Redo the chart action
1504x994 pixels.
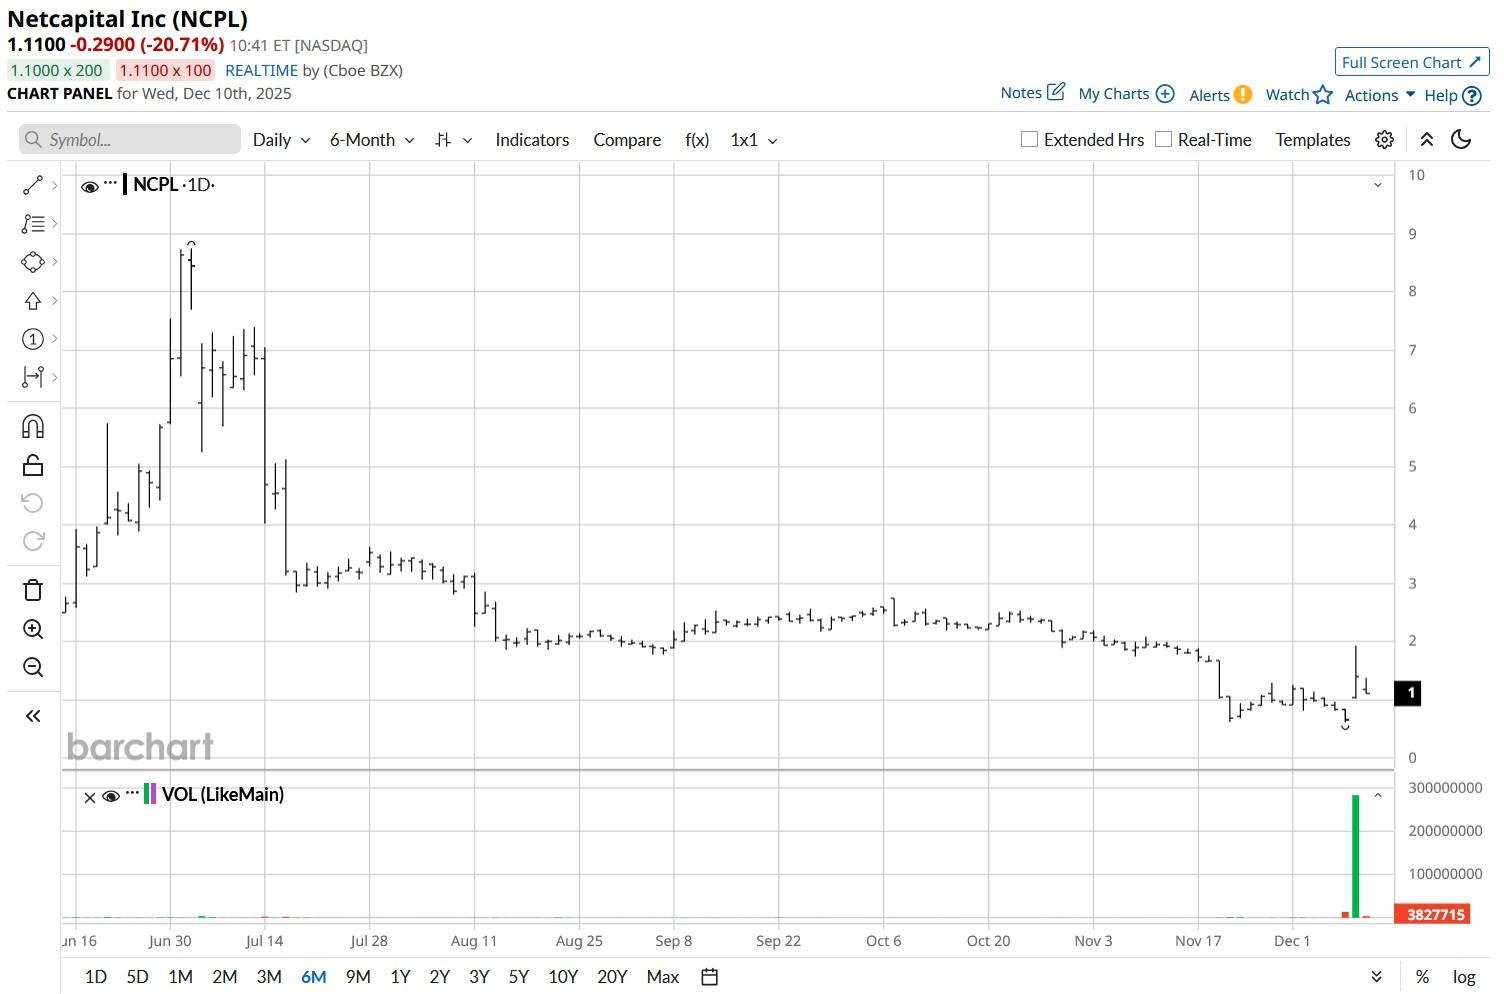coord(33,540)
